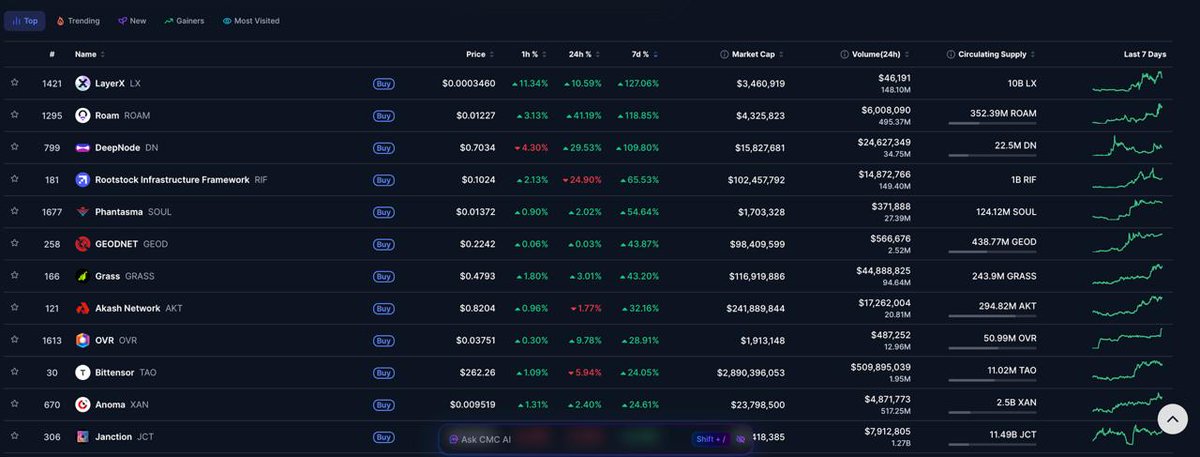The width and height of the screenshot is (1200, 457).
Task: Click the Phantasma SOUL logo
Action: (x=83, y=211)
